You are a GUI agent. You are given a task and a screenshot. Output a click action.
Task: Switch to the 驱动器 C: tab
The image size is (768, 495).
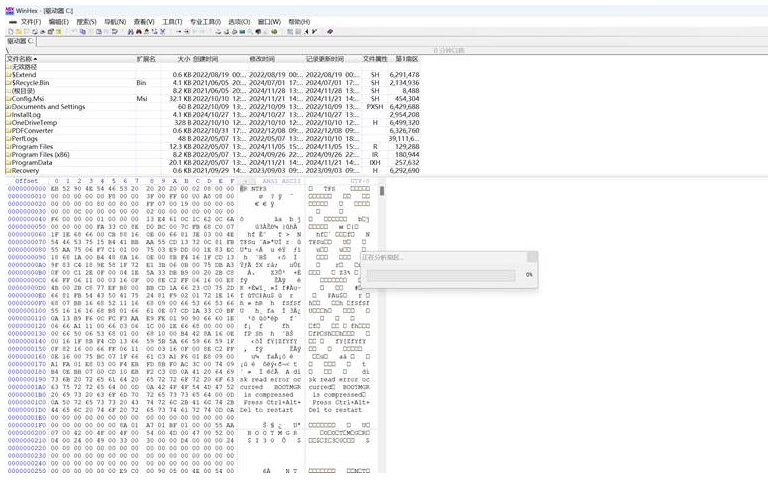coord(21,41)
